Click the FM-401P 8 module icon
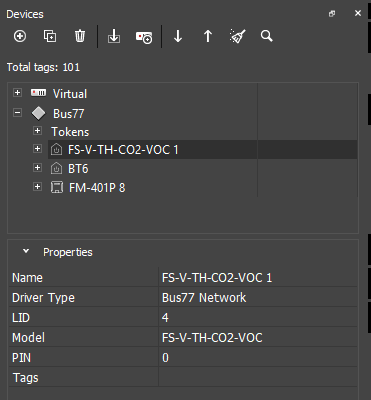This screenshot has height=400, width=371. pos(57,187)
